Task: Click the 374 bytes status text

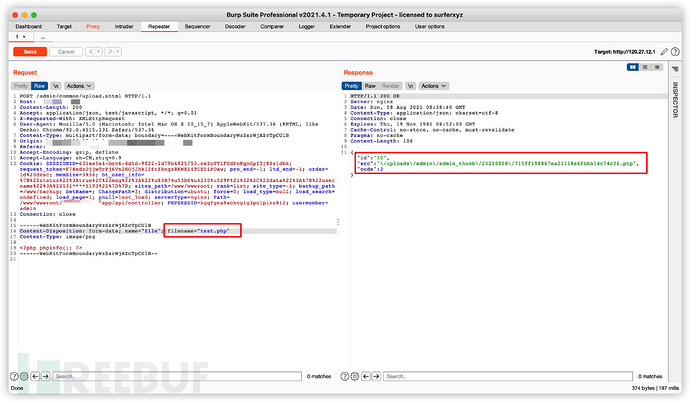Action: (643, 388)
